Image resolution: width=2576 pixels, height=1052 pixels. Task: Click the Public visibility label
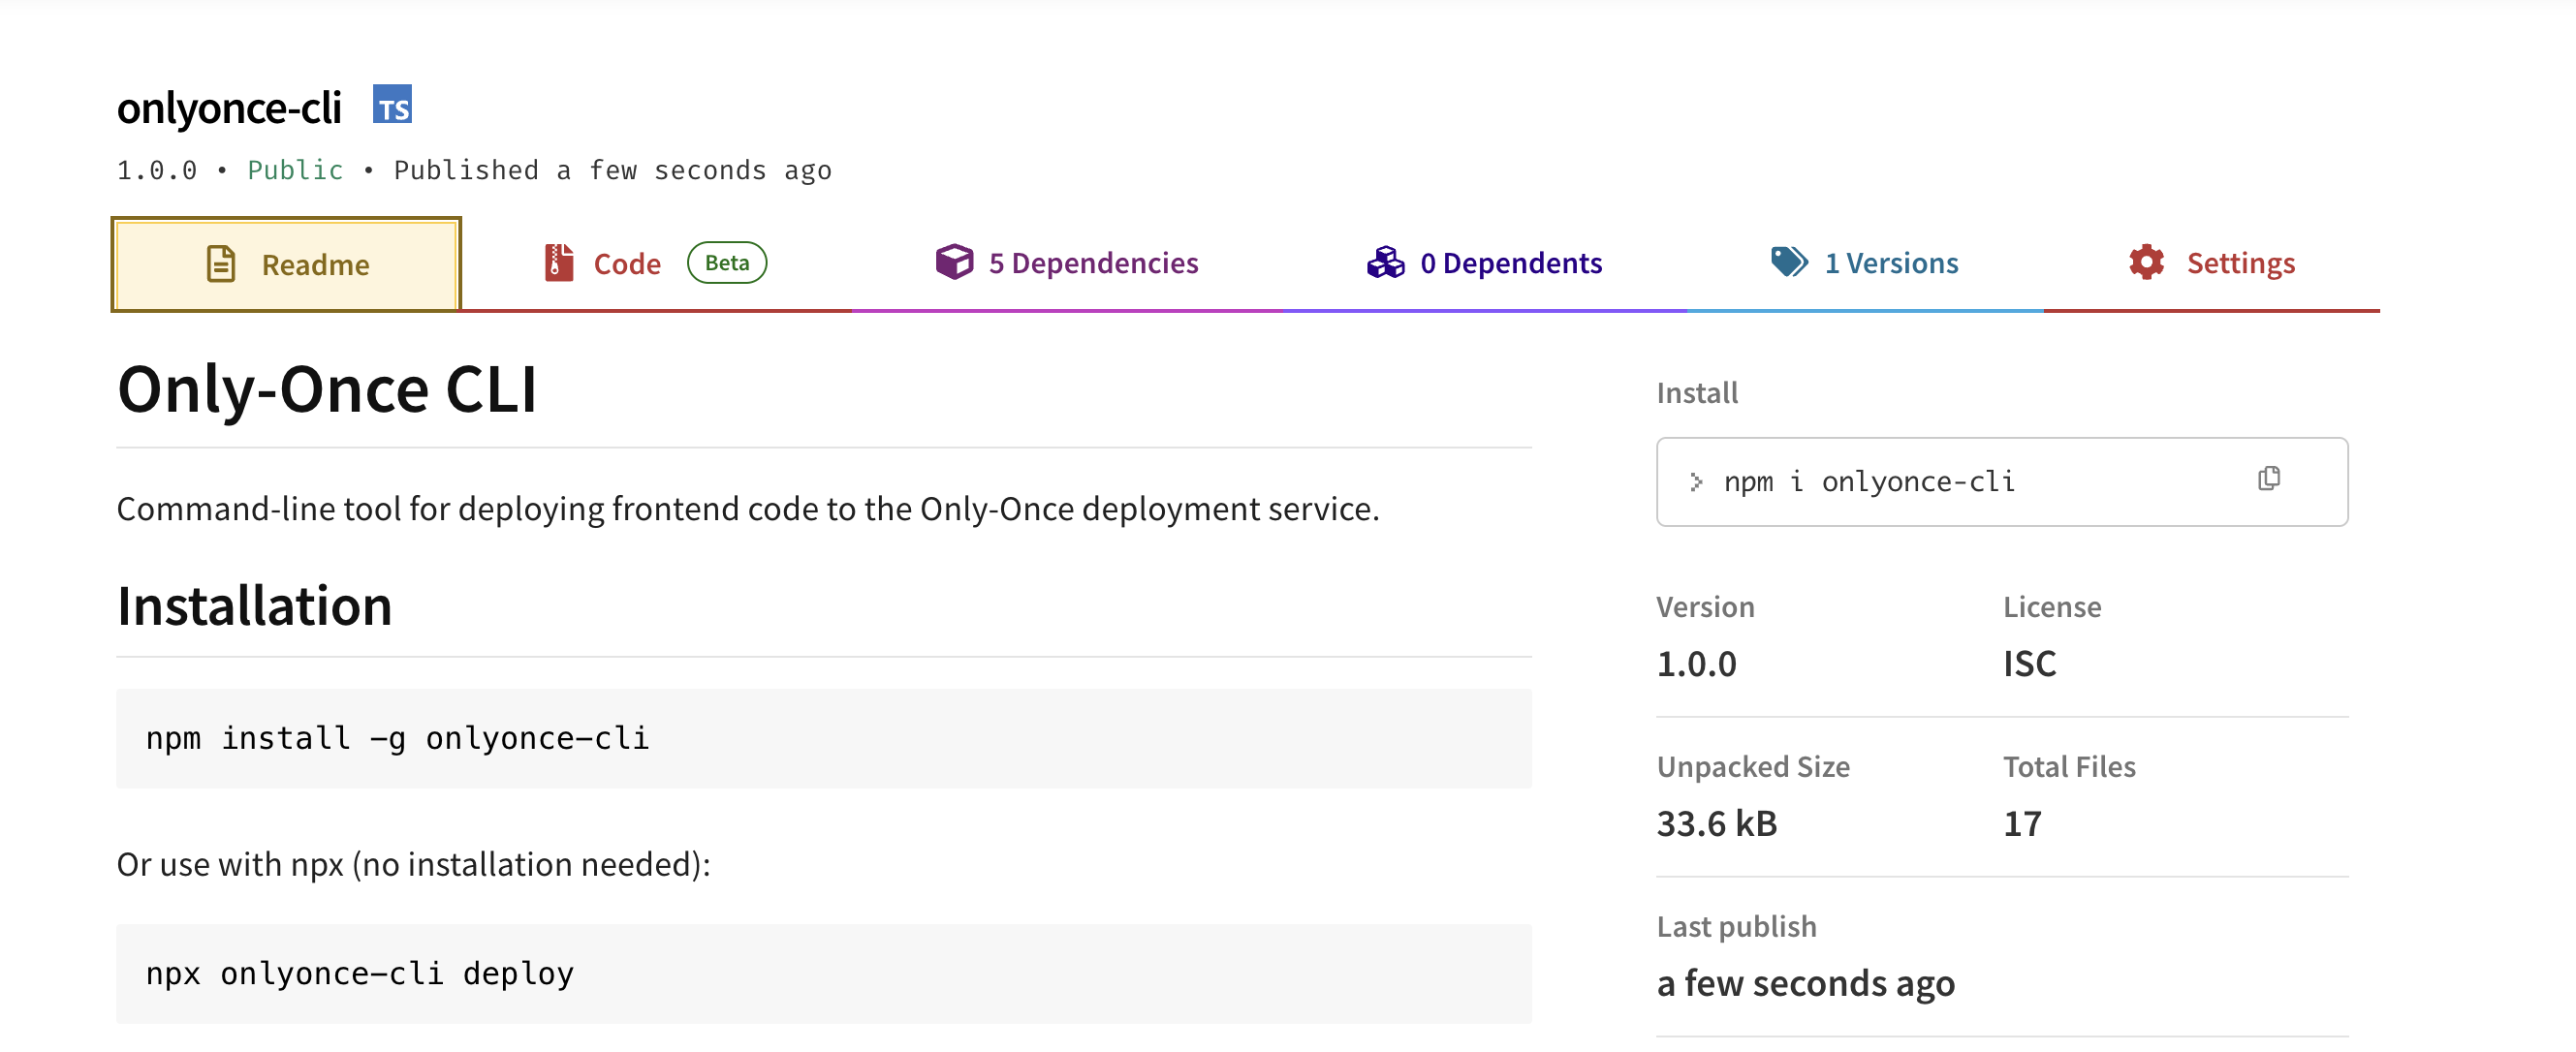[x=295, y=169]
